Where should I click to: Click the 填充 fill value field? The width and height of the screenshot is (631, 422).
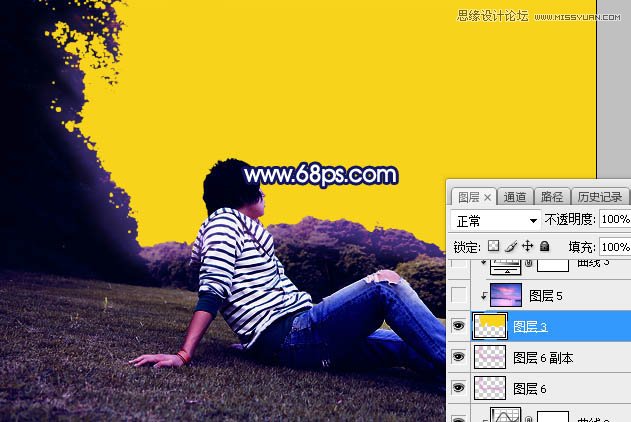(x=615, y=247)
